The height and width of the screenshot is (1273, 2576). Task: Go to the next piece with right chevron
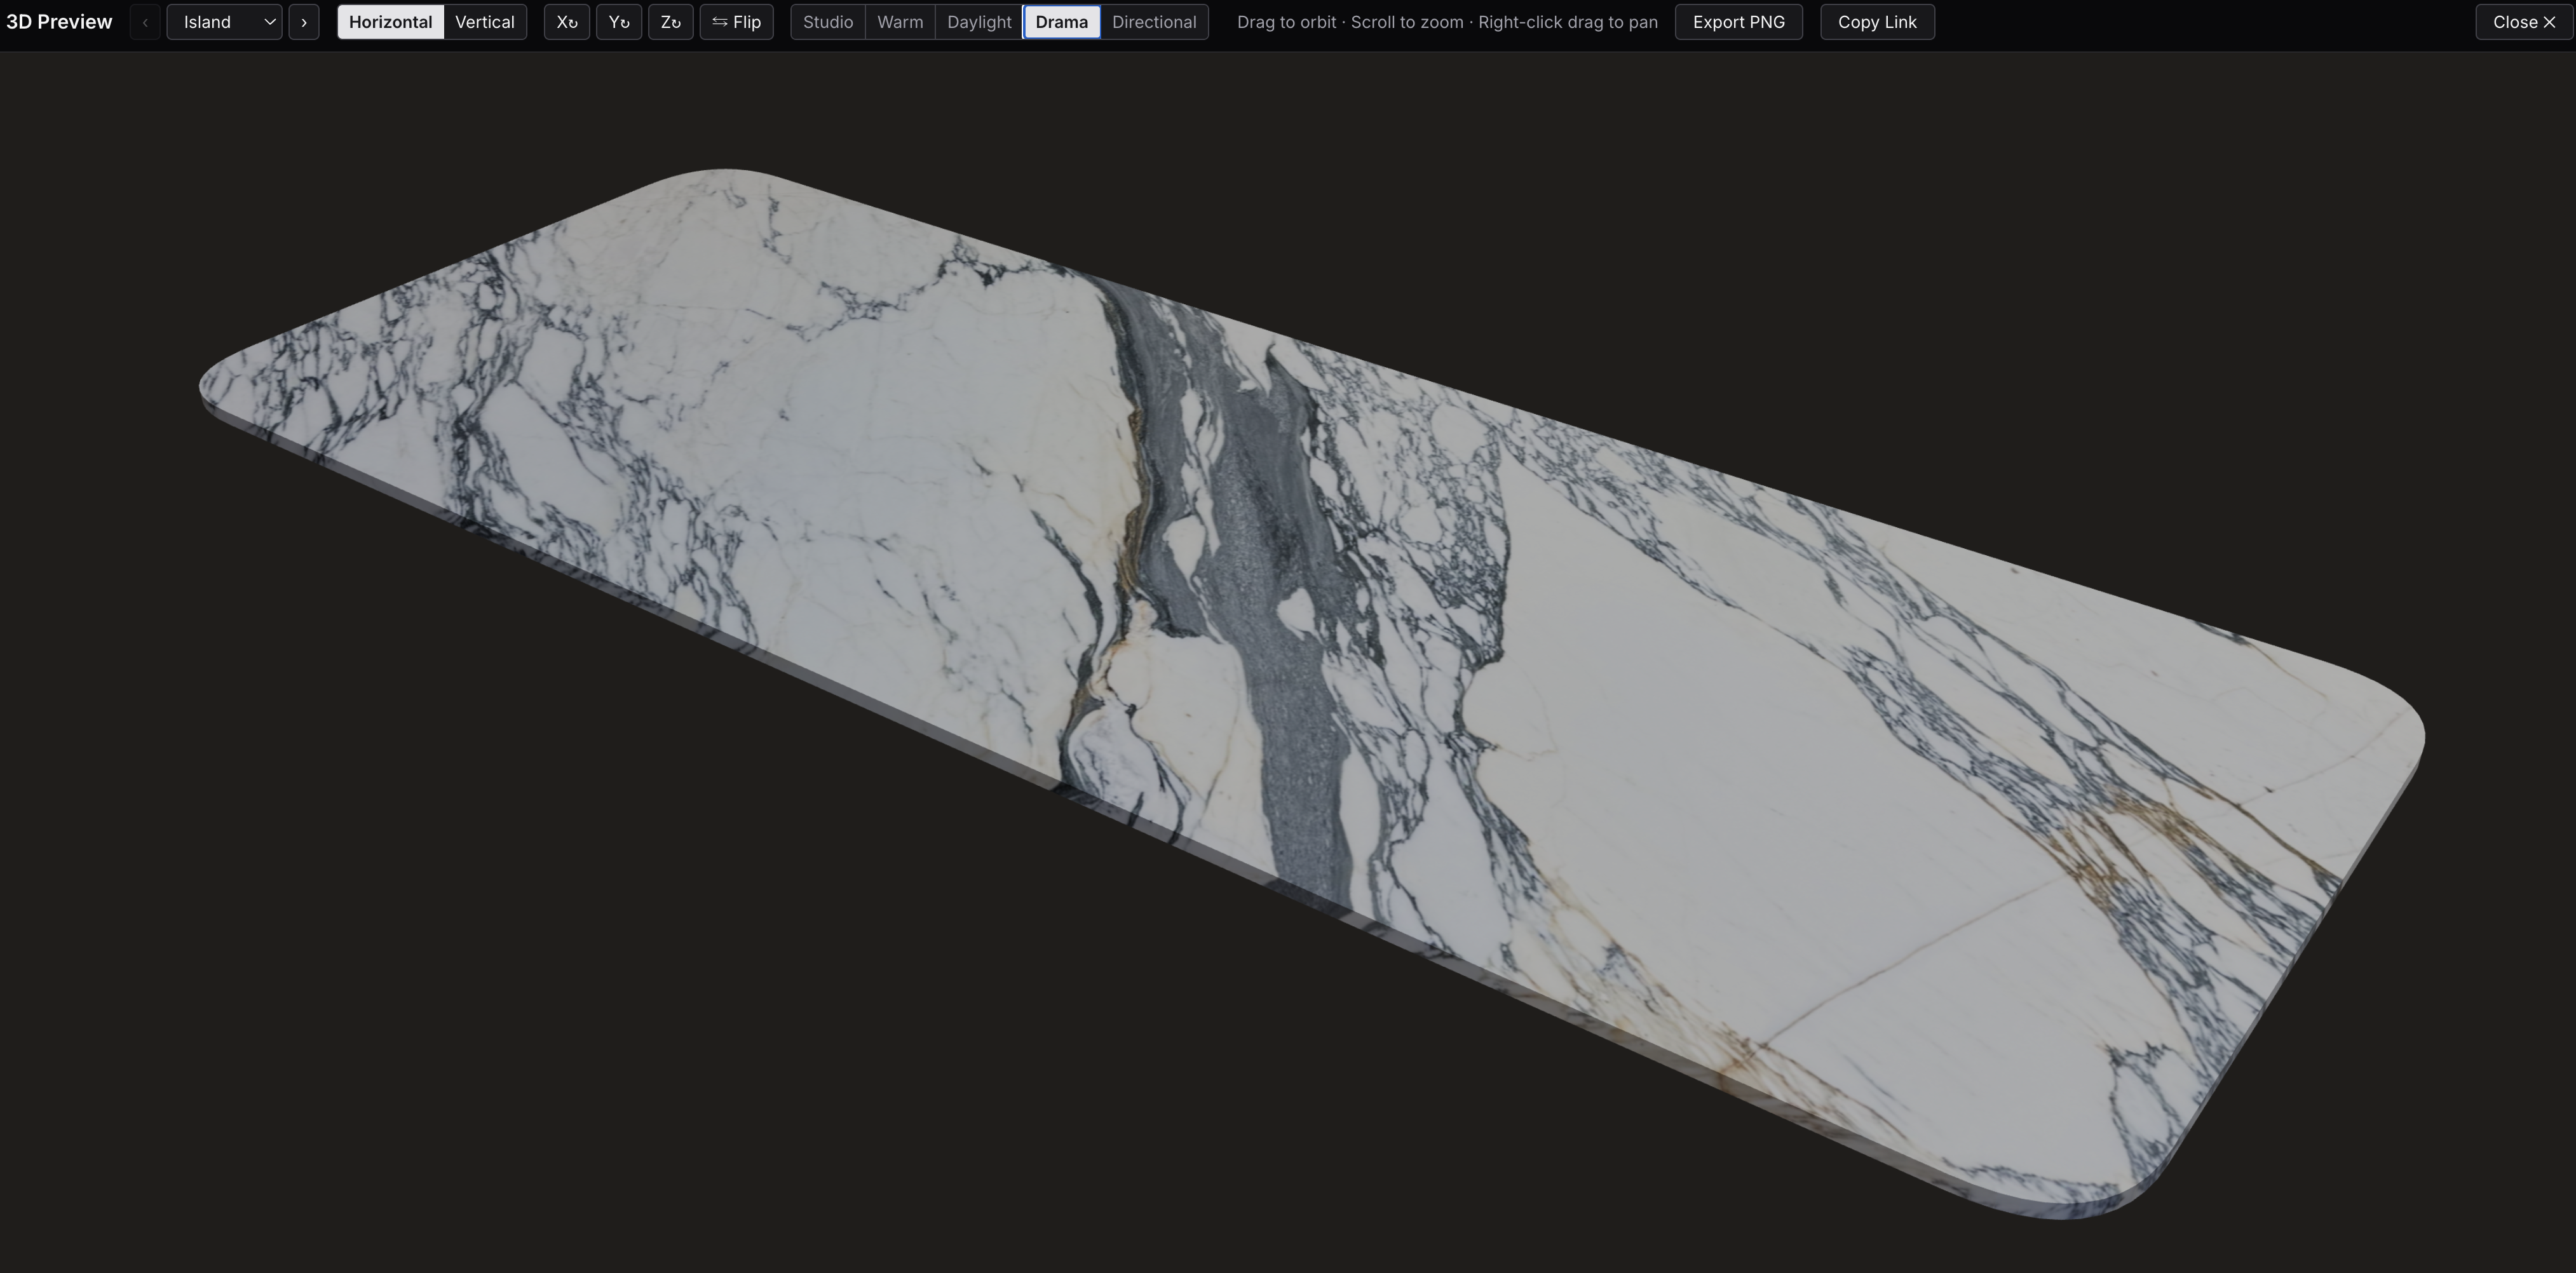(x=304, y=22)
